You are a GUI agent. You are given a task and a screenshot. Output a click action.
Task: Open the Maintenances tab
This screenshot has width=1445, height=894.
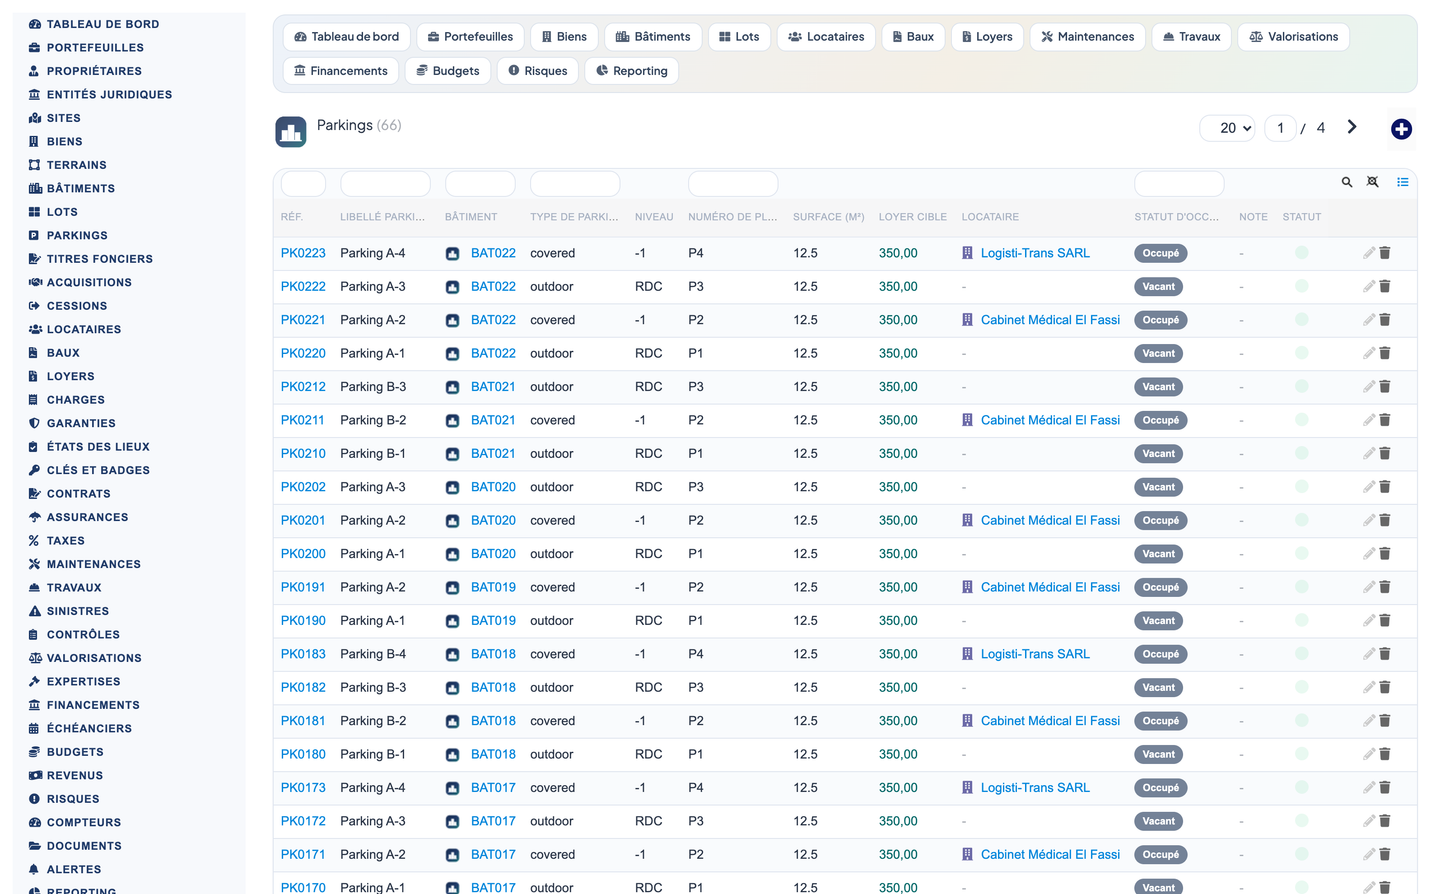(1087, 37)
